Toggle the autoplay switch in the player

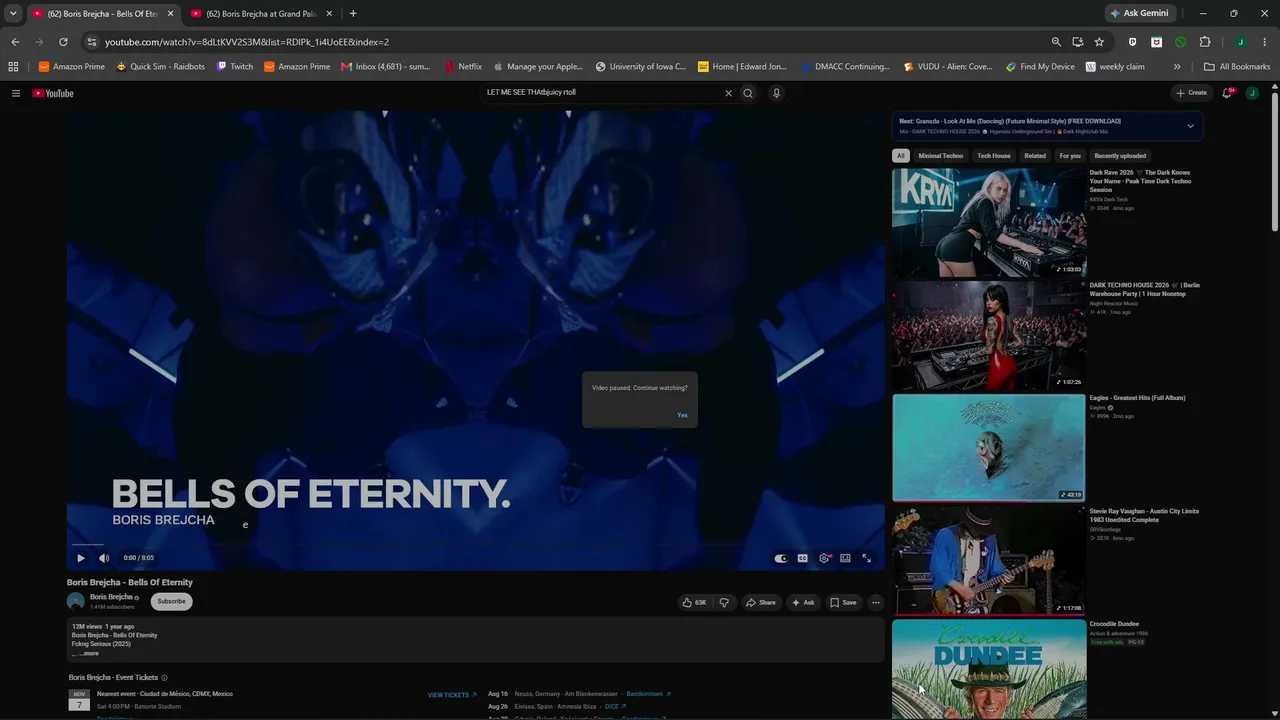781,558
